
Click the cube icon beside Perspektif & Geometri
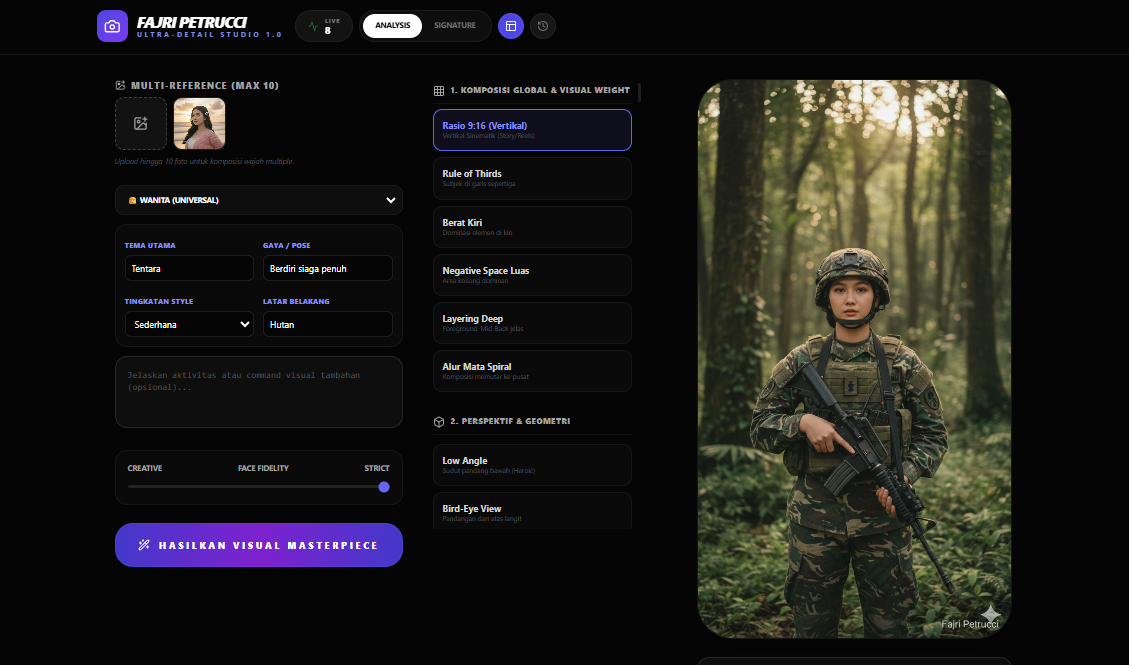coord(439,422)
